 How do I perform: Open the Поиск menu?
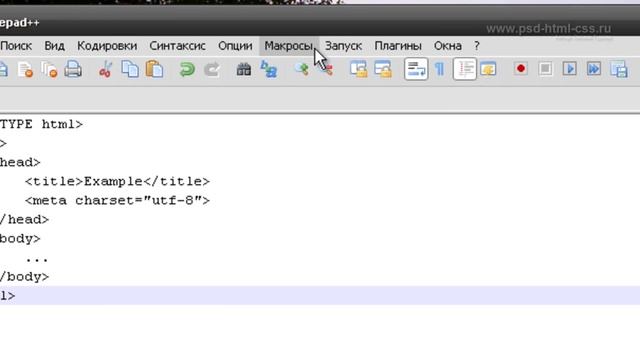[16, 46]
